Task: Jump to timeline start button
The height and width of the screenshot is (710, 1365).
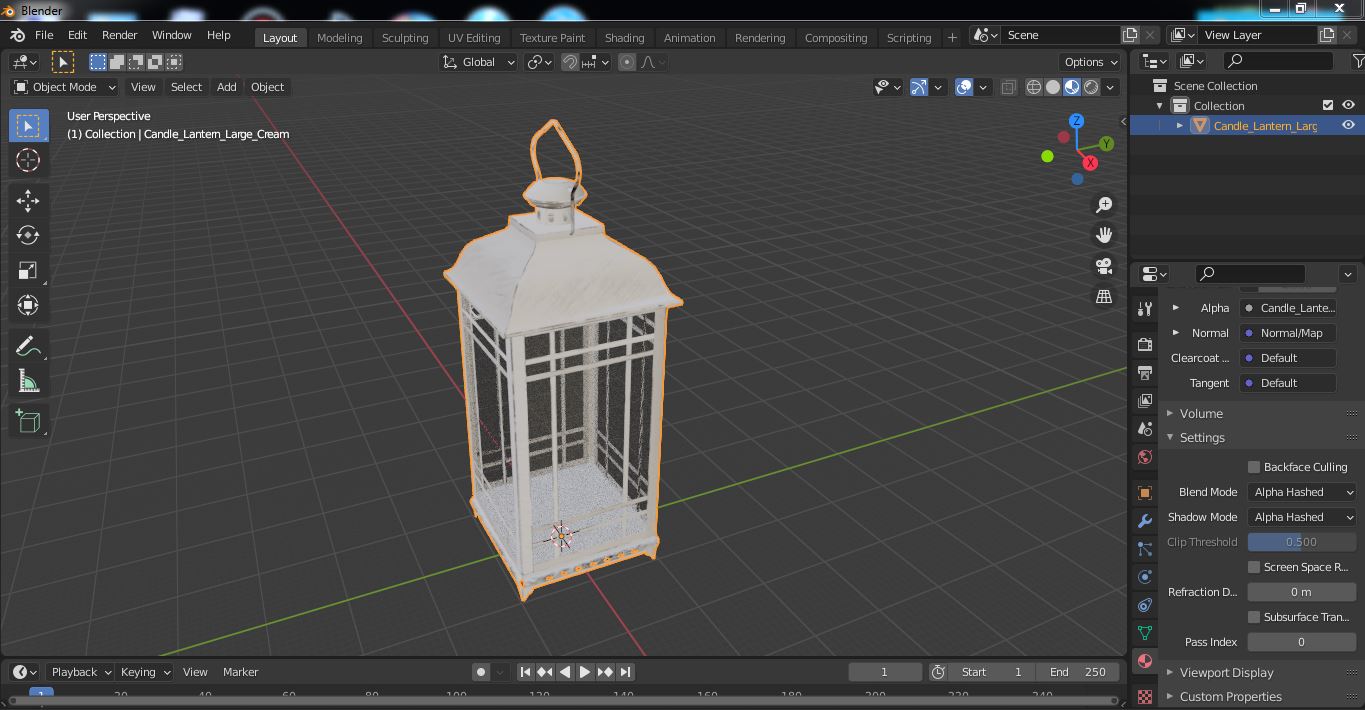Action: 525,672
